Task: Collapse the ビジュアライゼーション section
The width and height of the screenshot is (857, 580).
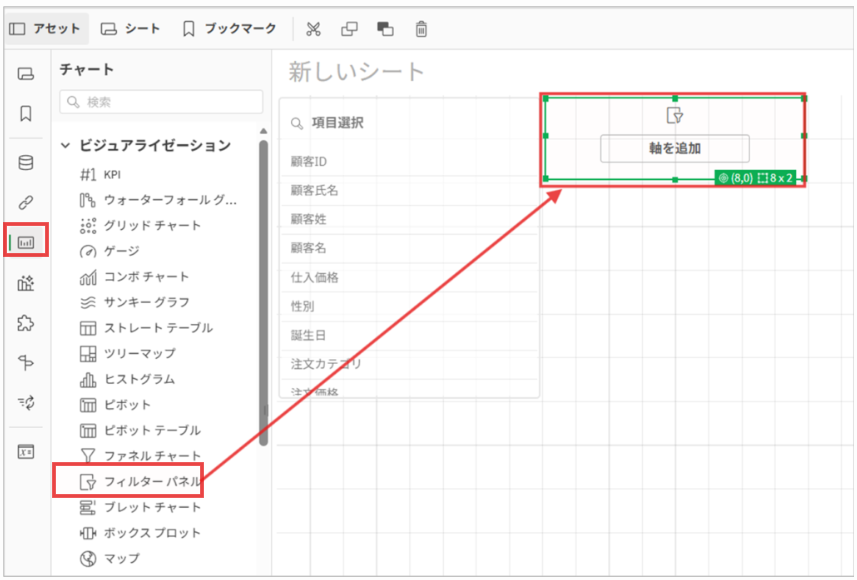Action: (66, 146)
